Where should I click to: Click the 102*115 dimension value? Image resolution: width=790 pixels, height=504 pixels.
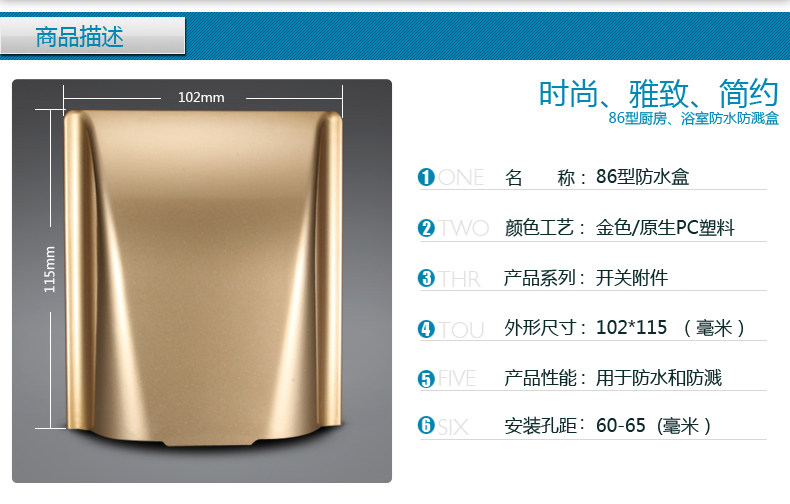click(x=631, y=328)
